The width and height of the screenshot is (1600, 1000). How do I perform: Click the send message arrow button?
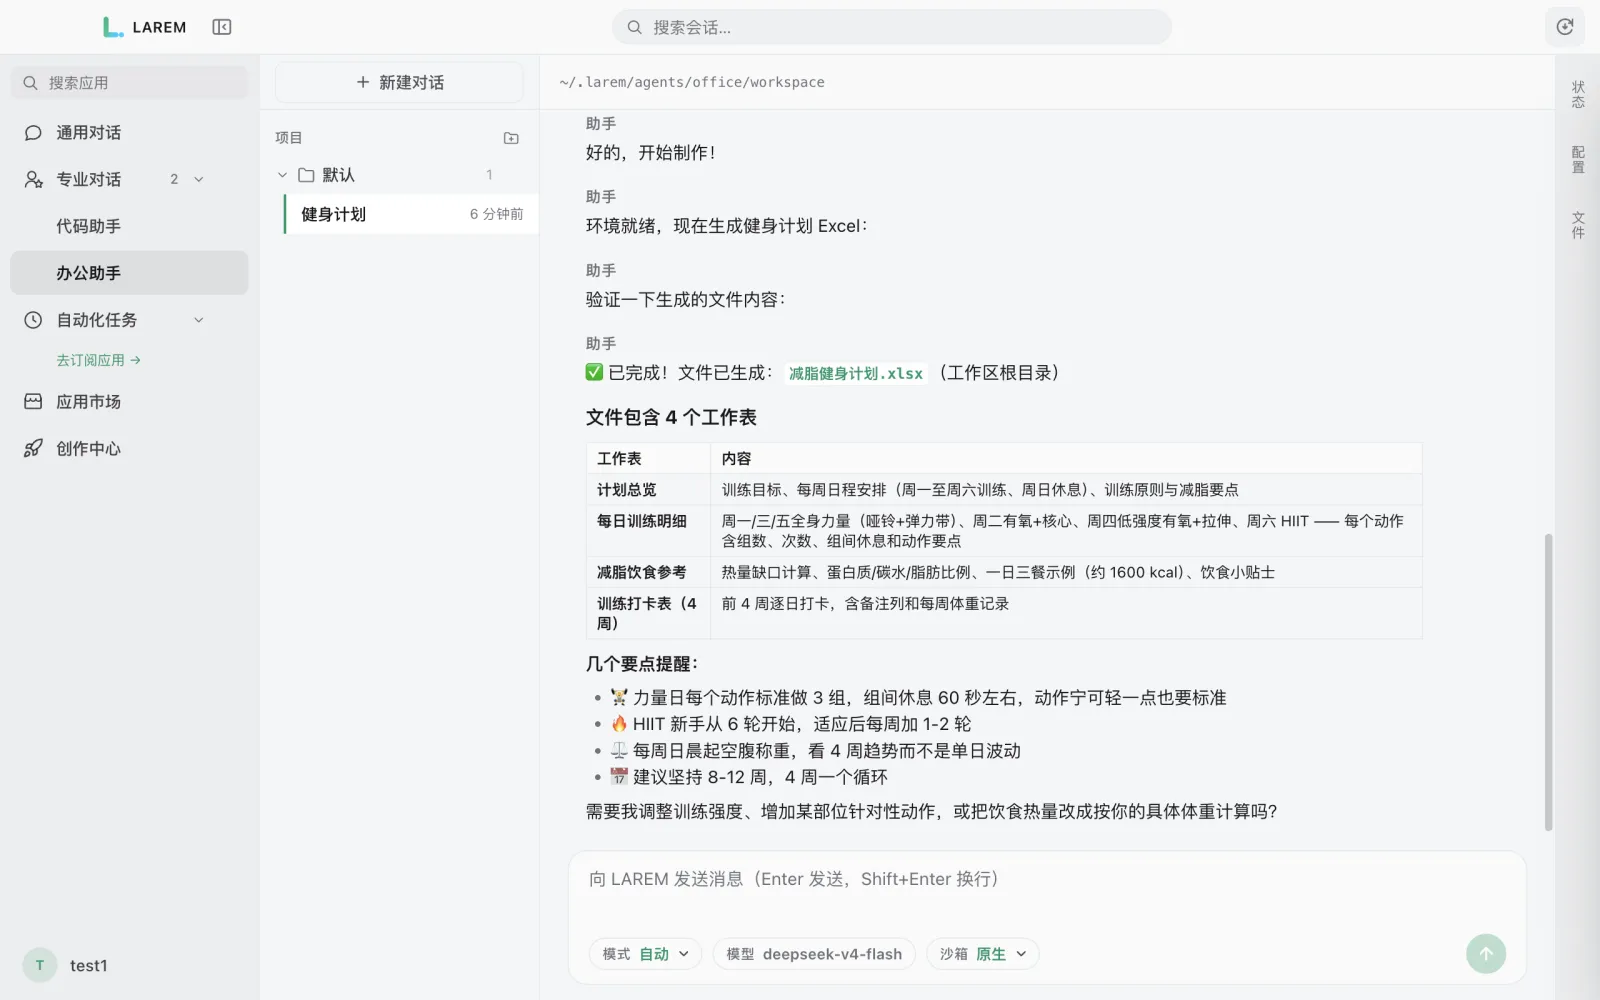click(1486, 953)
